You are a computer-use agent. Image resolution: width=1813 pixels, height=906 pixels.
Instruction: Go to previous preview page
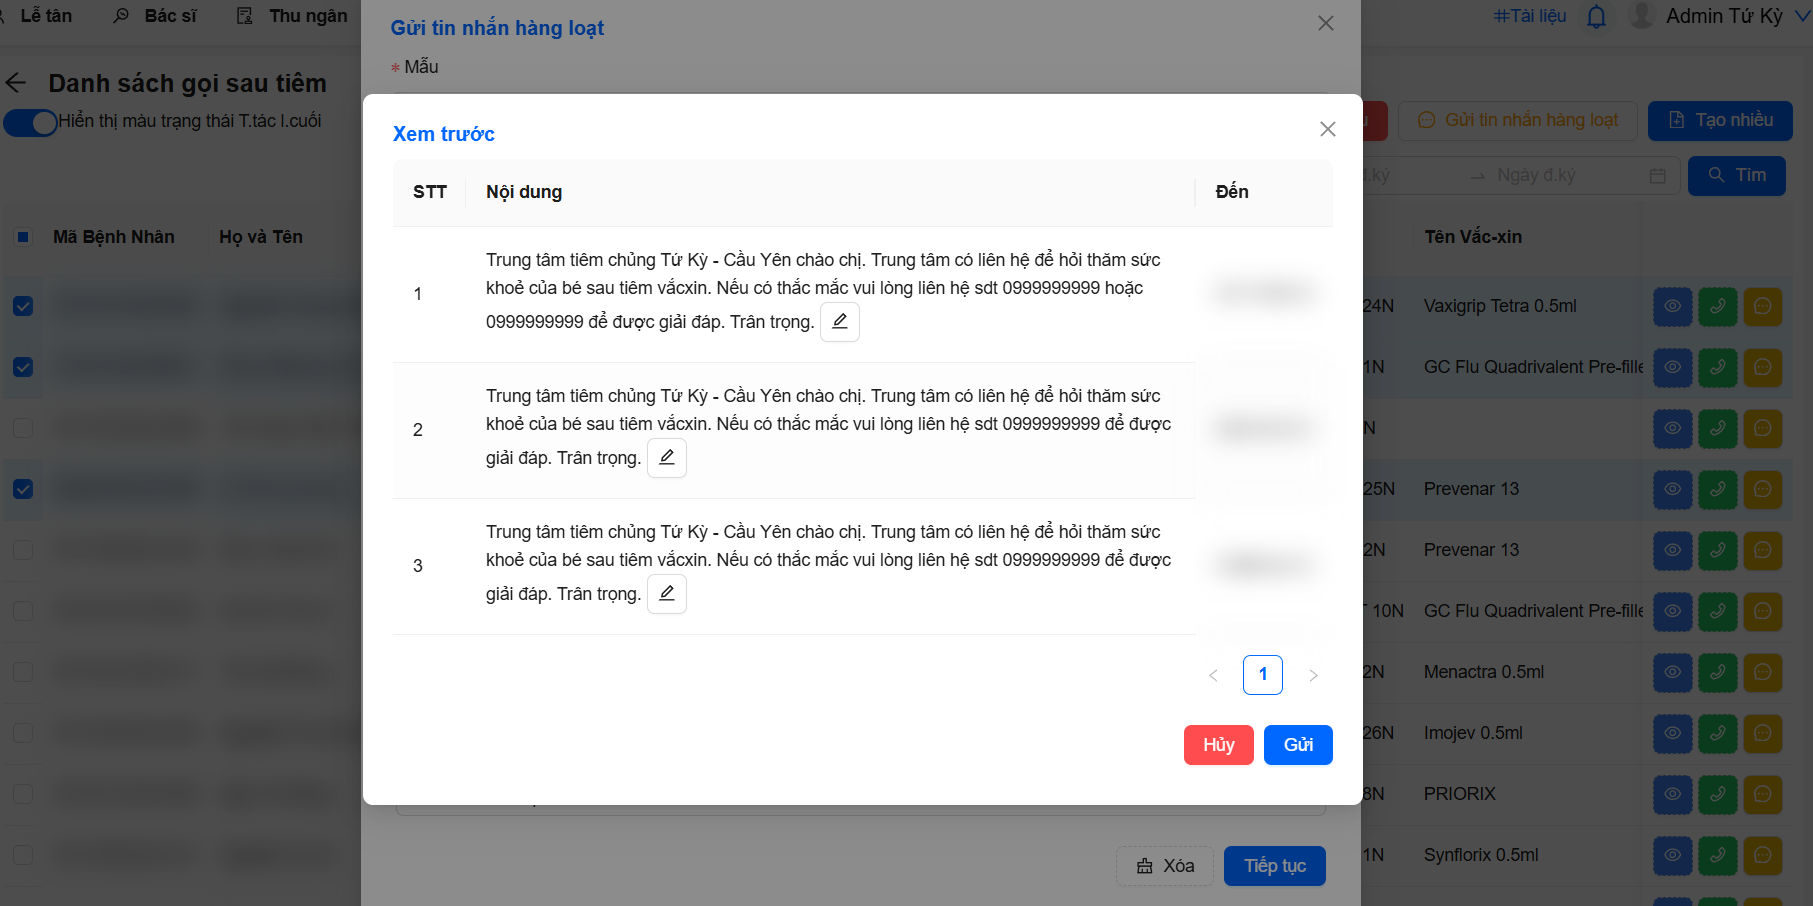(x=1213, y=675)
